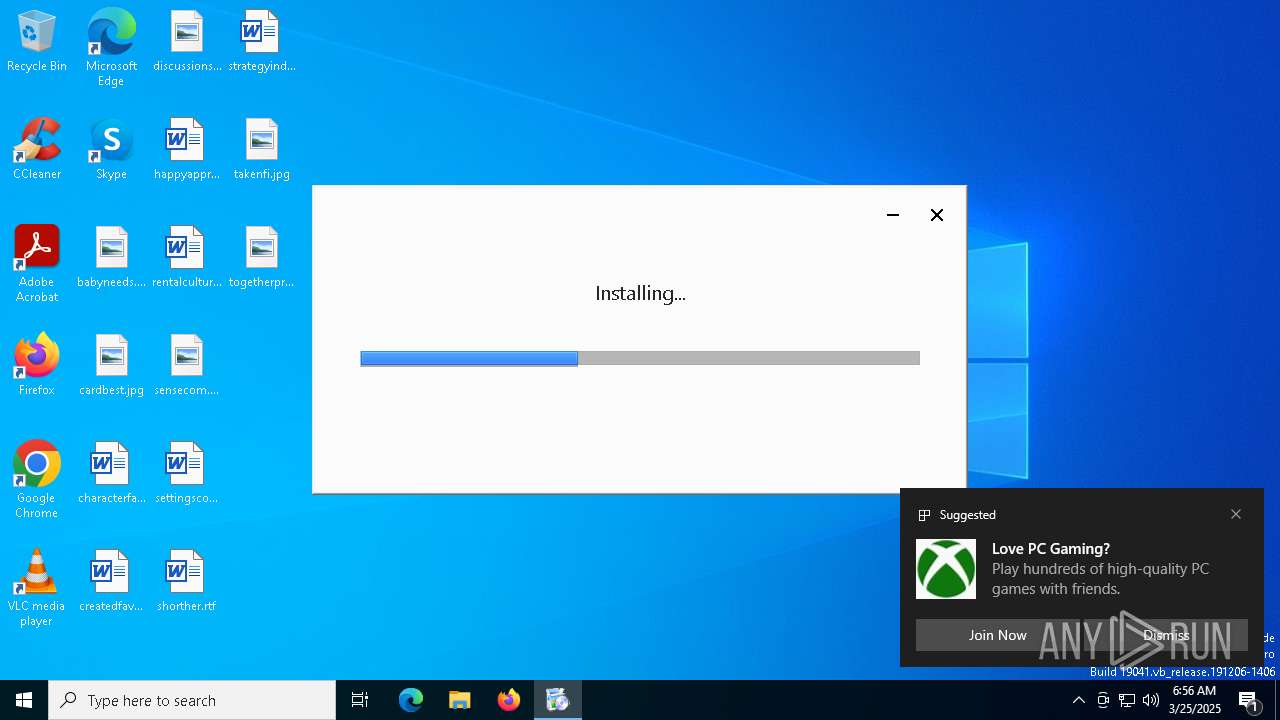The image size is (1280, 720).
Task: Open the volume control tray icon
Action: point(1151,700)
